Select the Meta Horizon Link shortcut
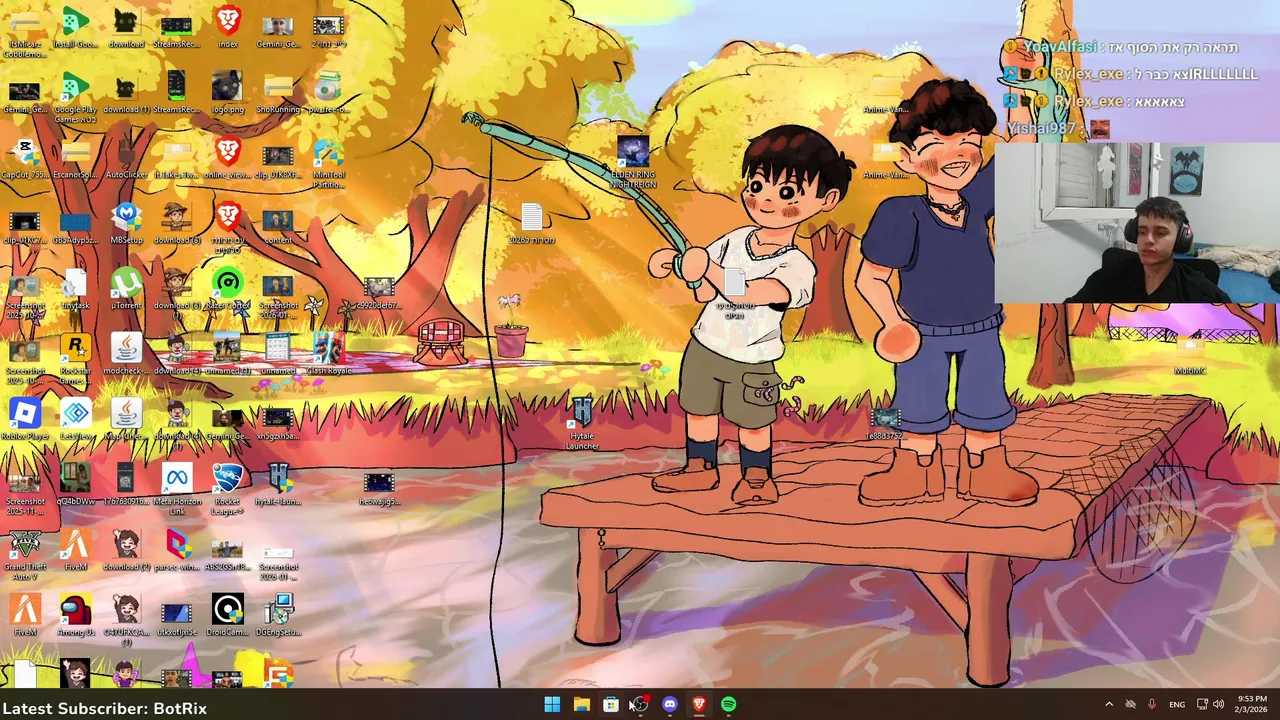The image size is (1280, 720). [177, 490]
